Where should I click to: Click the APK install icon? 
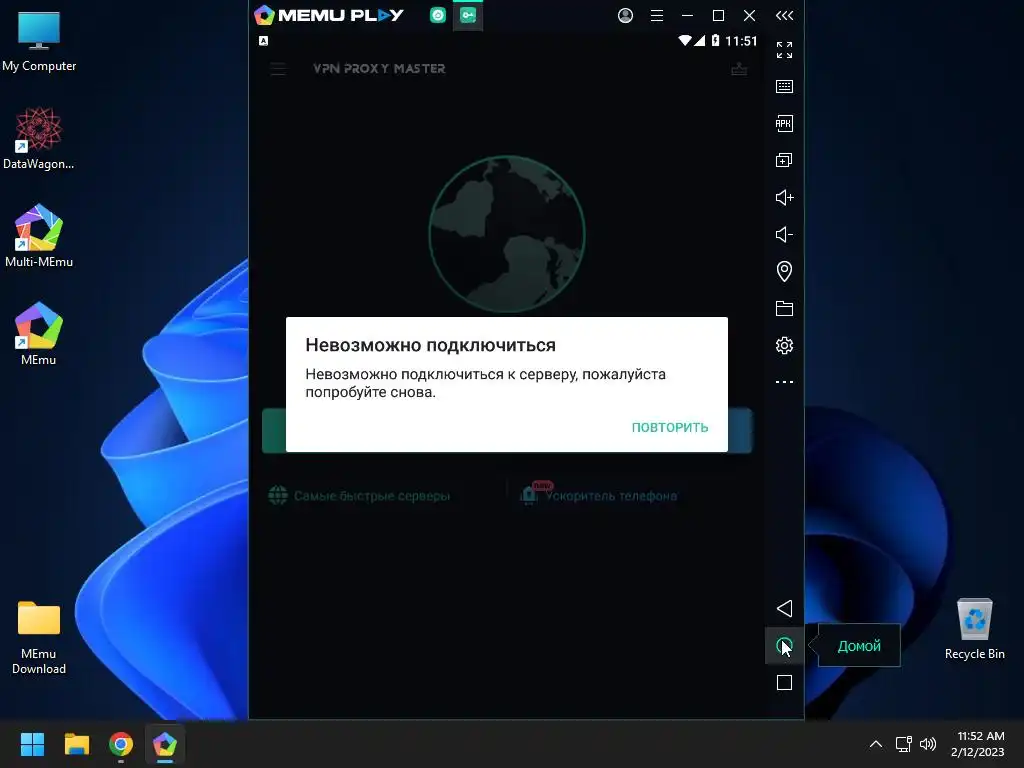coord(784,123)
